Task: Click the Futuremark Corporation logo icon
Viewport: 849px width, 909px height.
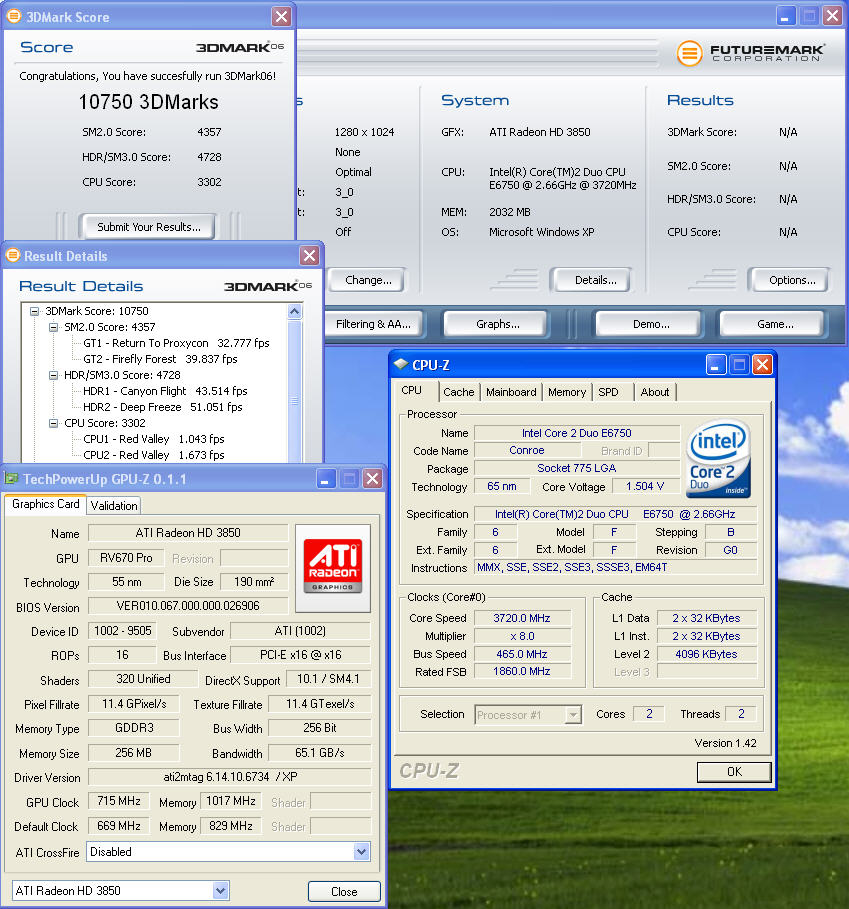Action: click(x=689, y=53)
